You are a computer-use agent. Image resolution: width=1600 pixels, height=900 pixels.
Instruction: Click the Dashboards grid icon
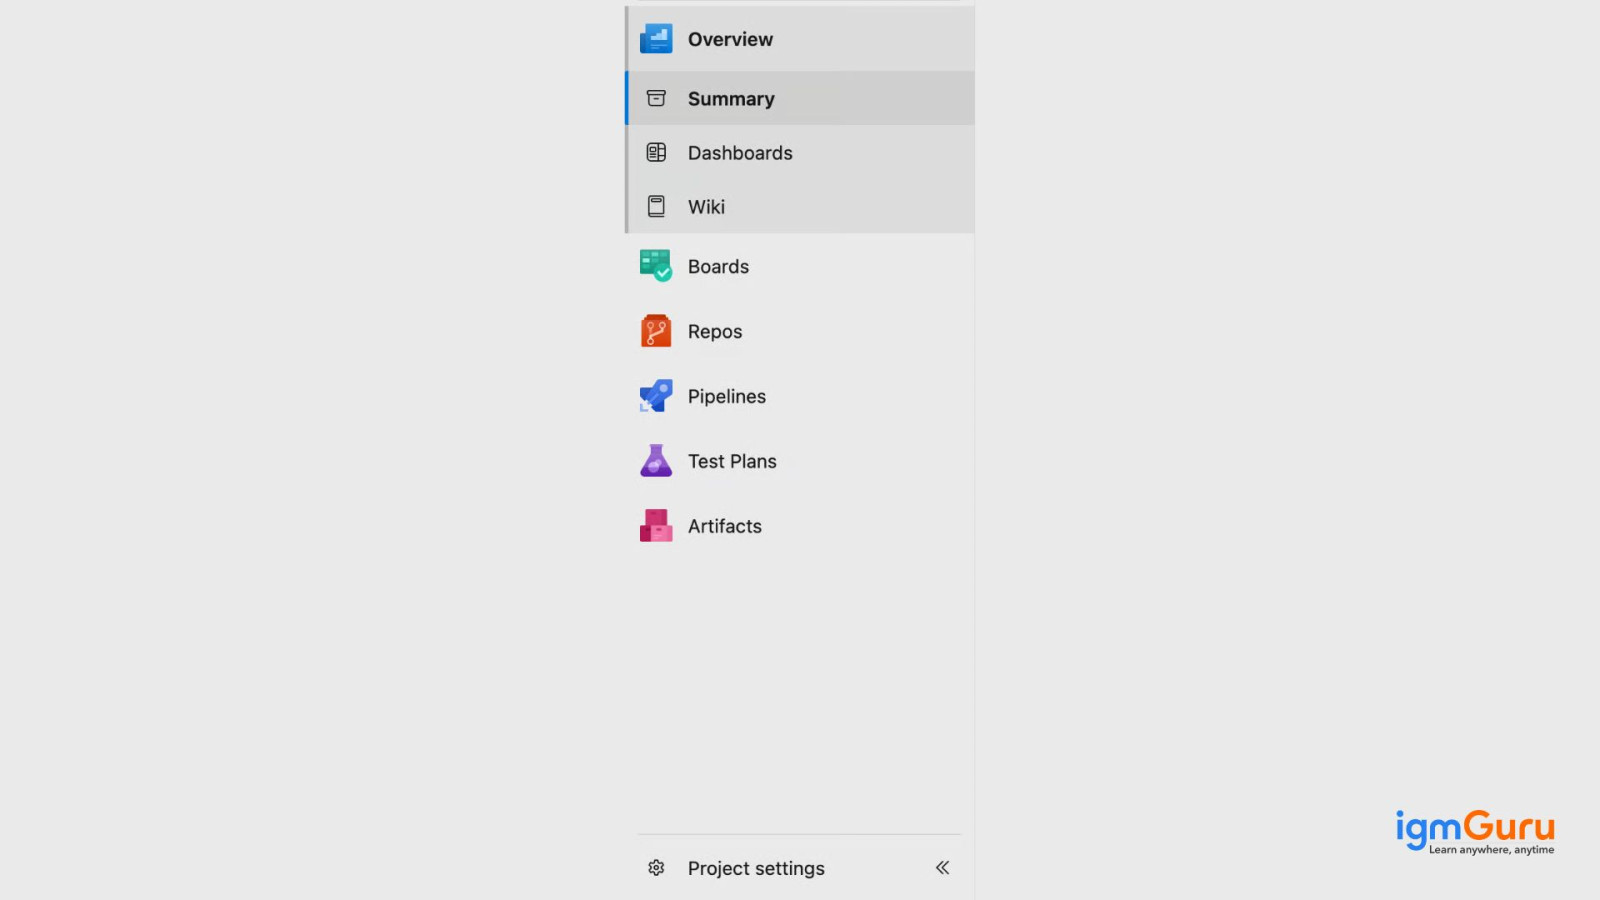pos(656,152)
